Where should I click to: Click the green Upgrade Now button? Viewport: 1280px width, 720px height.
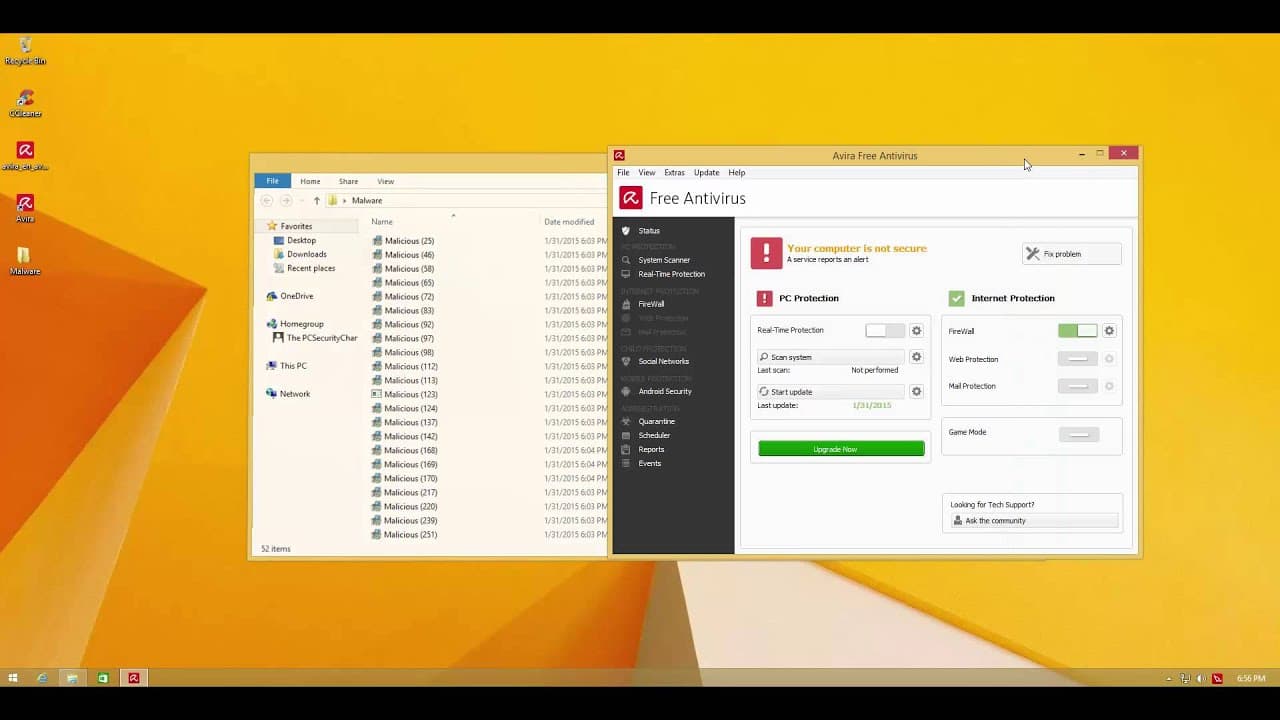pyautogui.click(x=841, y=449)
